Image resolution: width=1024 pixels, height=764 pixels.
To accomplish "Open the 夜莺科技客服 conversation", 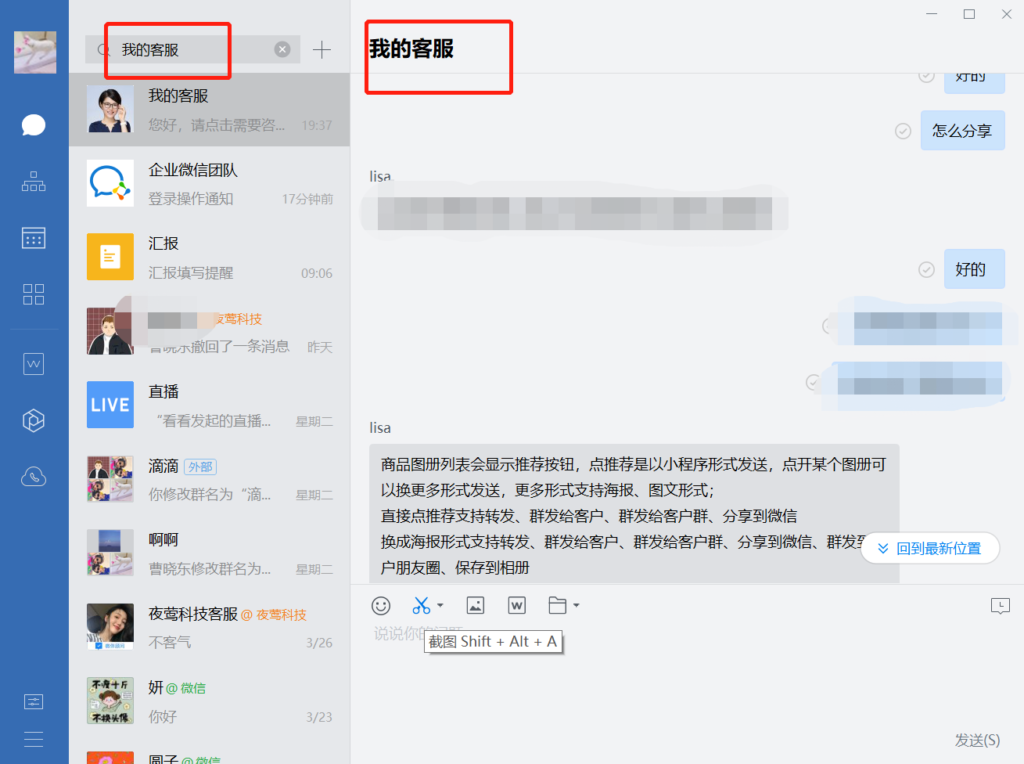I will click(x=210, y=627).
